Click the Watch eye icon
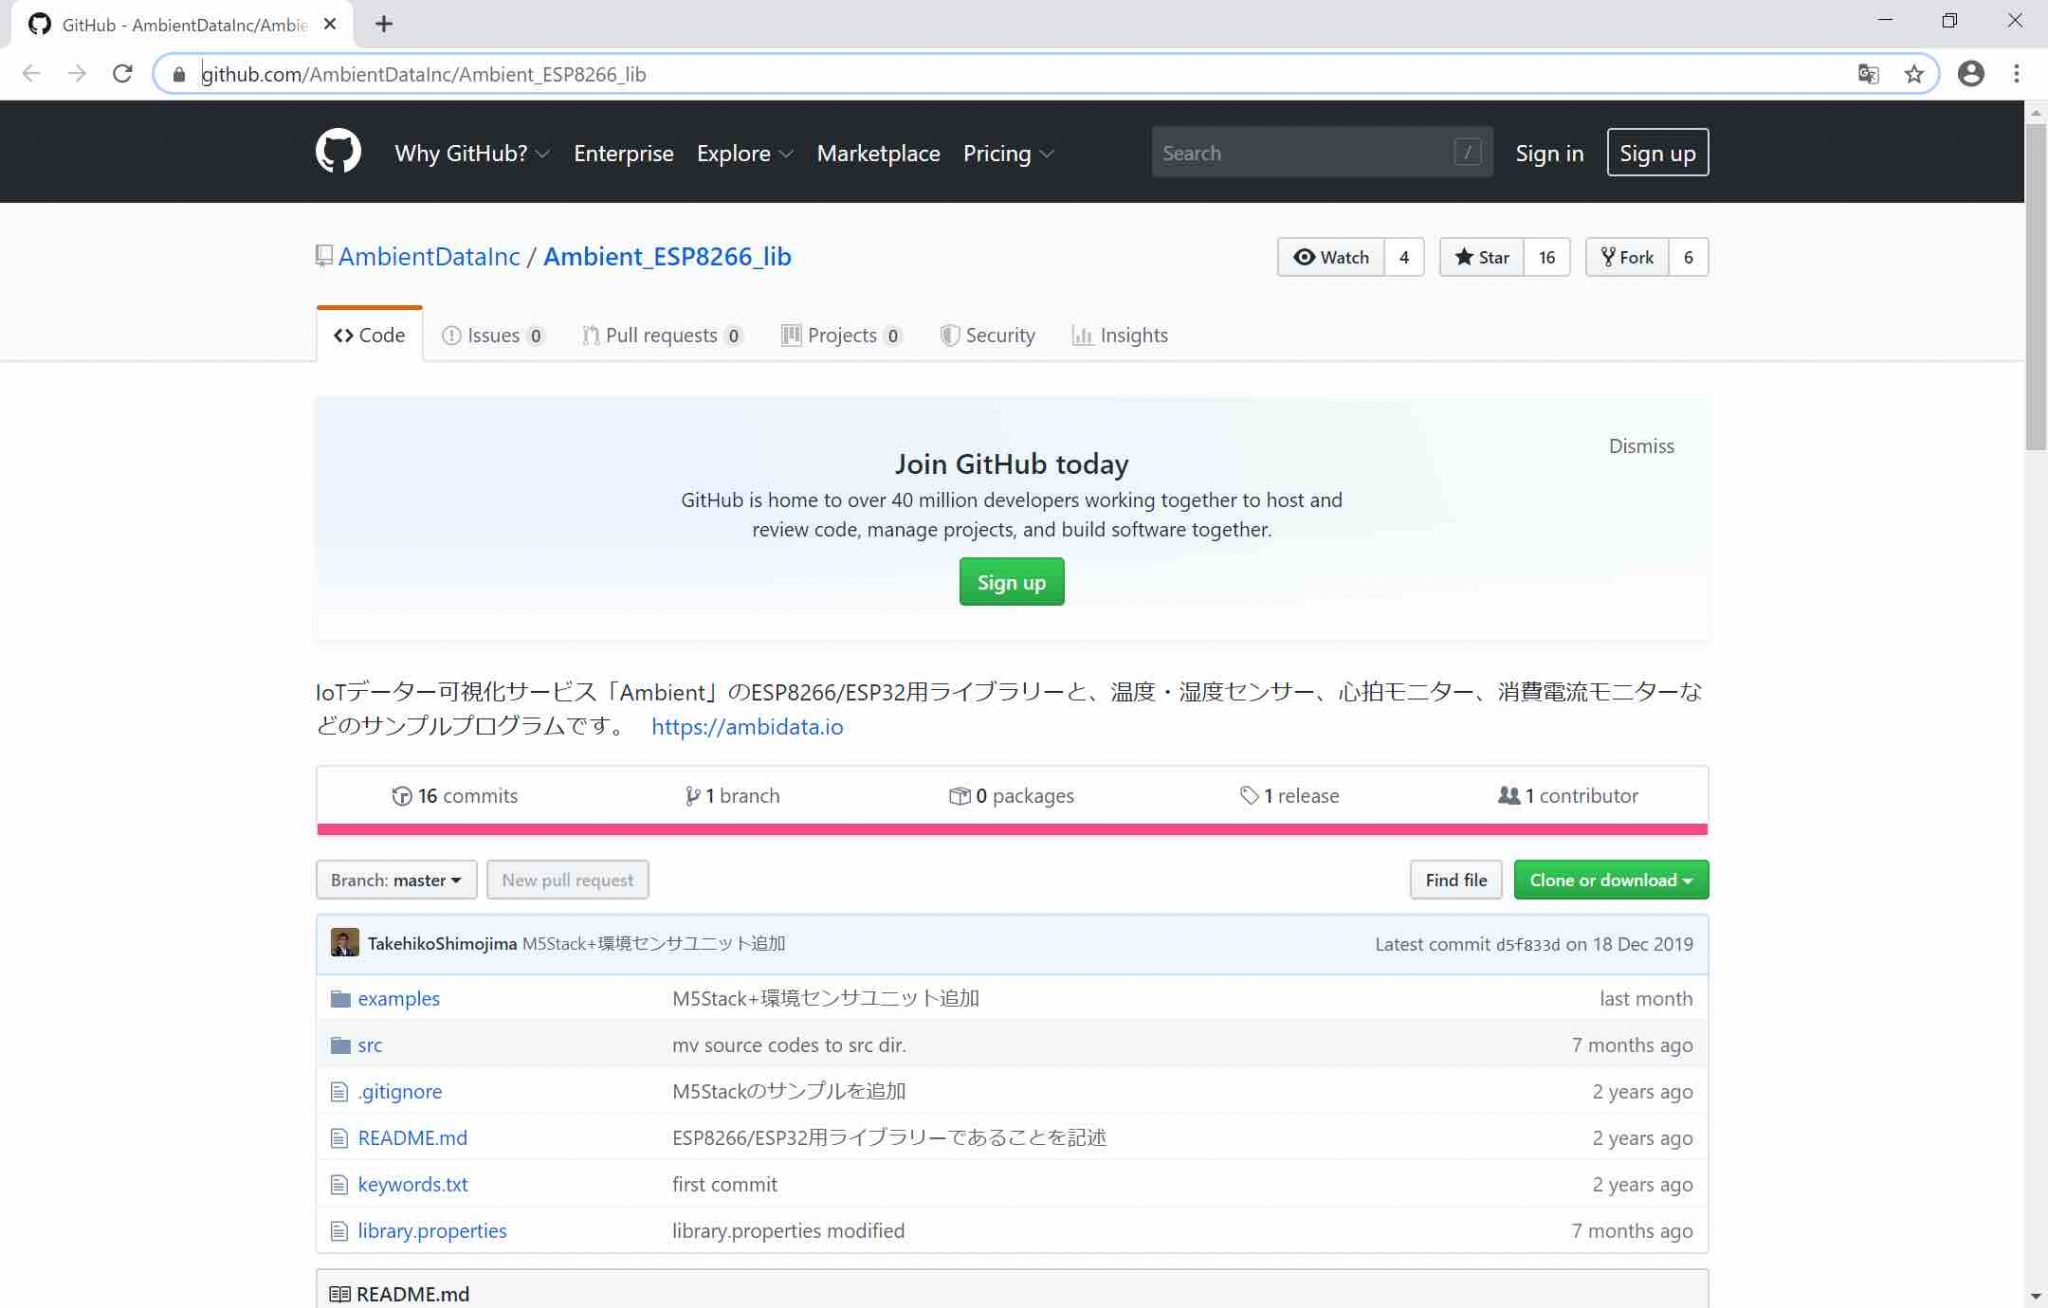2048x1308 pixels. [x=1303, y=257]
